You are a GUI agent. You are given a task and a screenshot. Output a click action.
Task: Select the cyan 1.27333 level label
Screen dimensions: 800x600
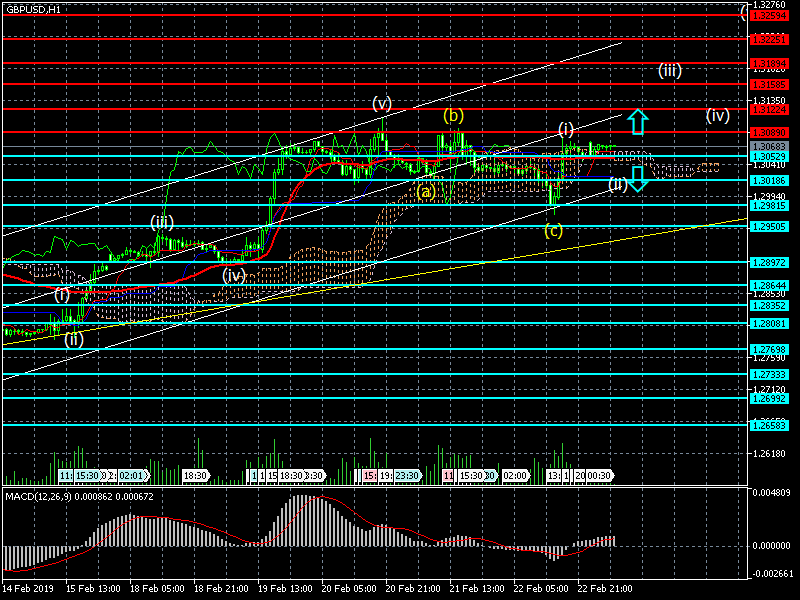769,374
